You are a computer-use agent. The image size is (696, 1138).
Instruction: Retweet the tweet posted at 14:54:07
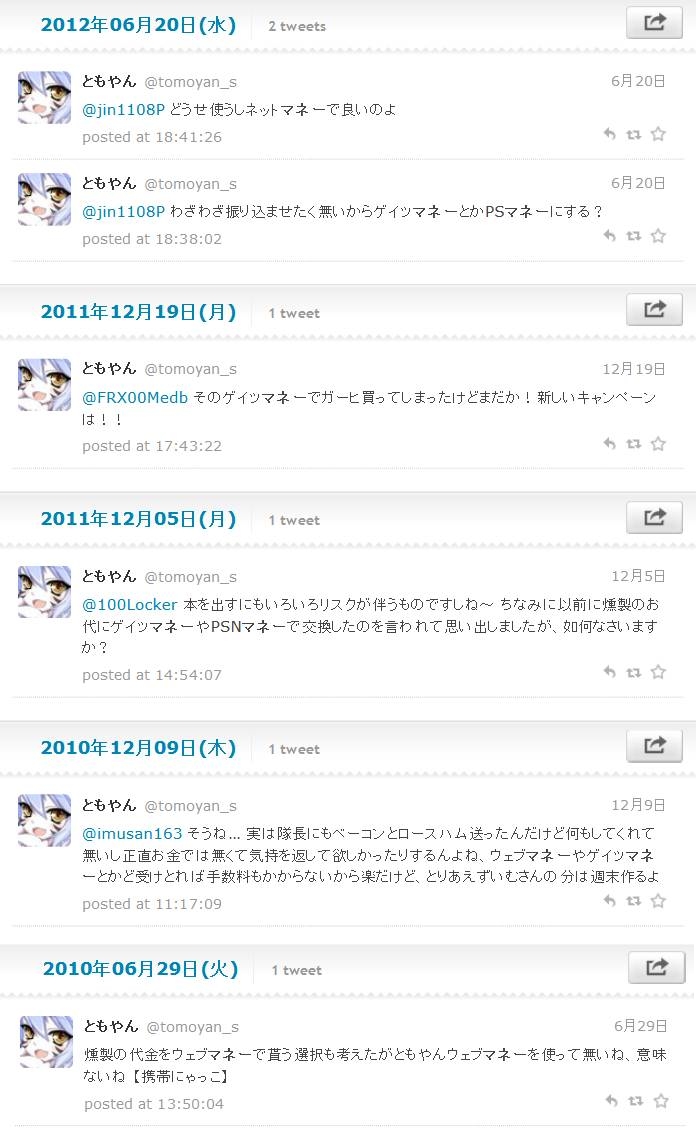(634, 672)
